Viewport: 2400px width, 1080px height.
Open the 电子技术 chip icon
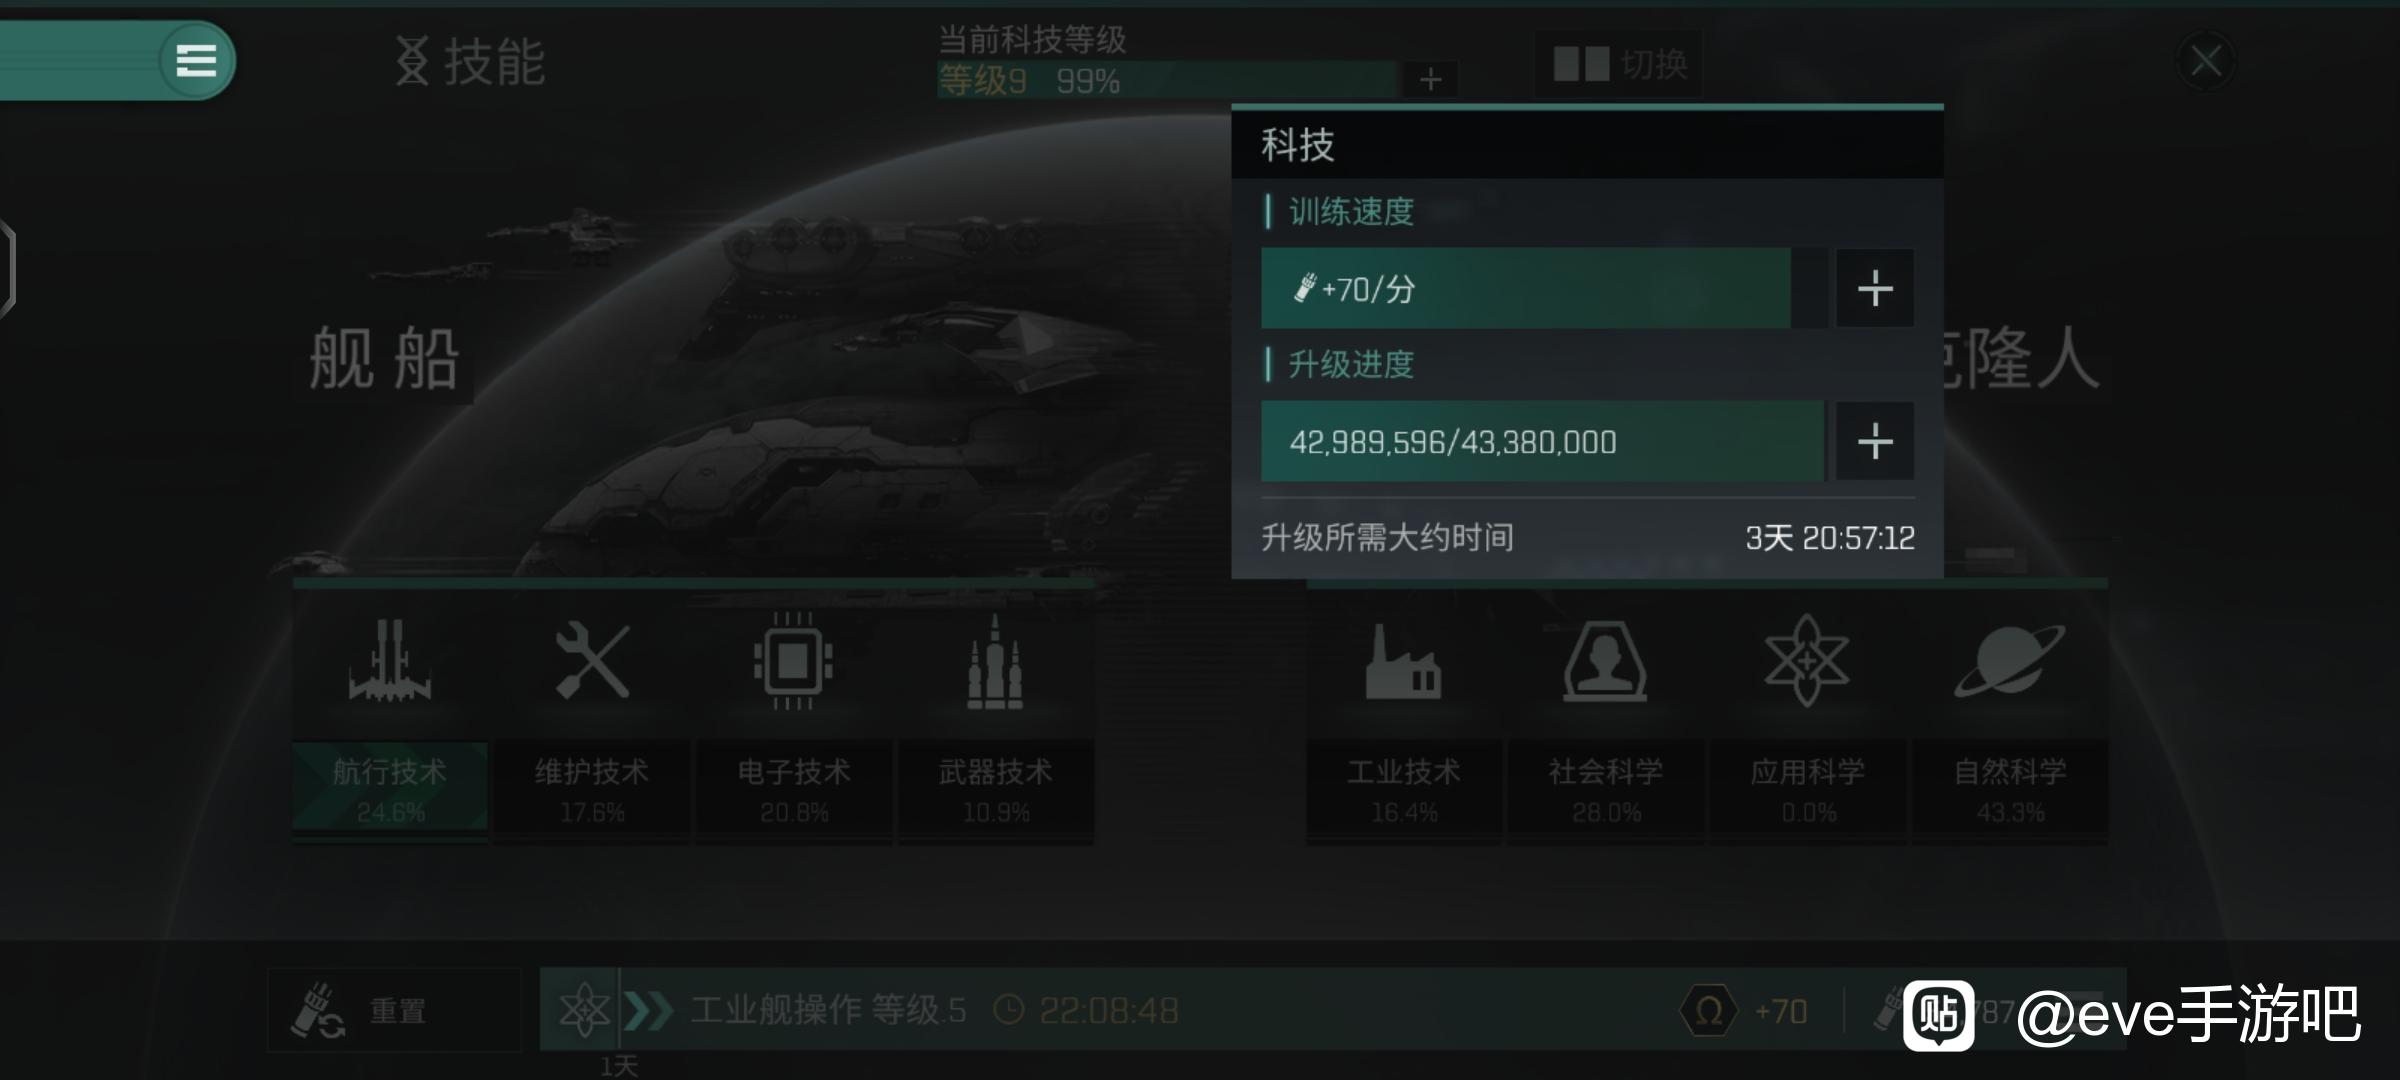[793, 661]
